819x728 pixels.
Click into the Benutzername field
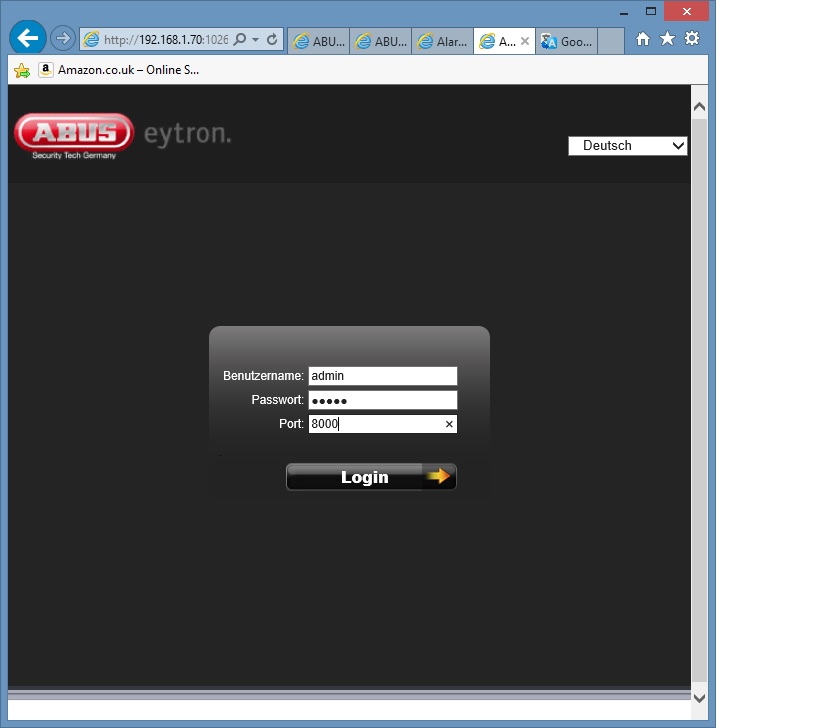tap(382, 376)
